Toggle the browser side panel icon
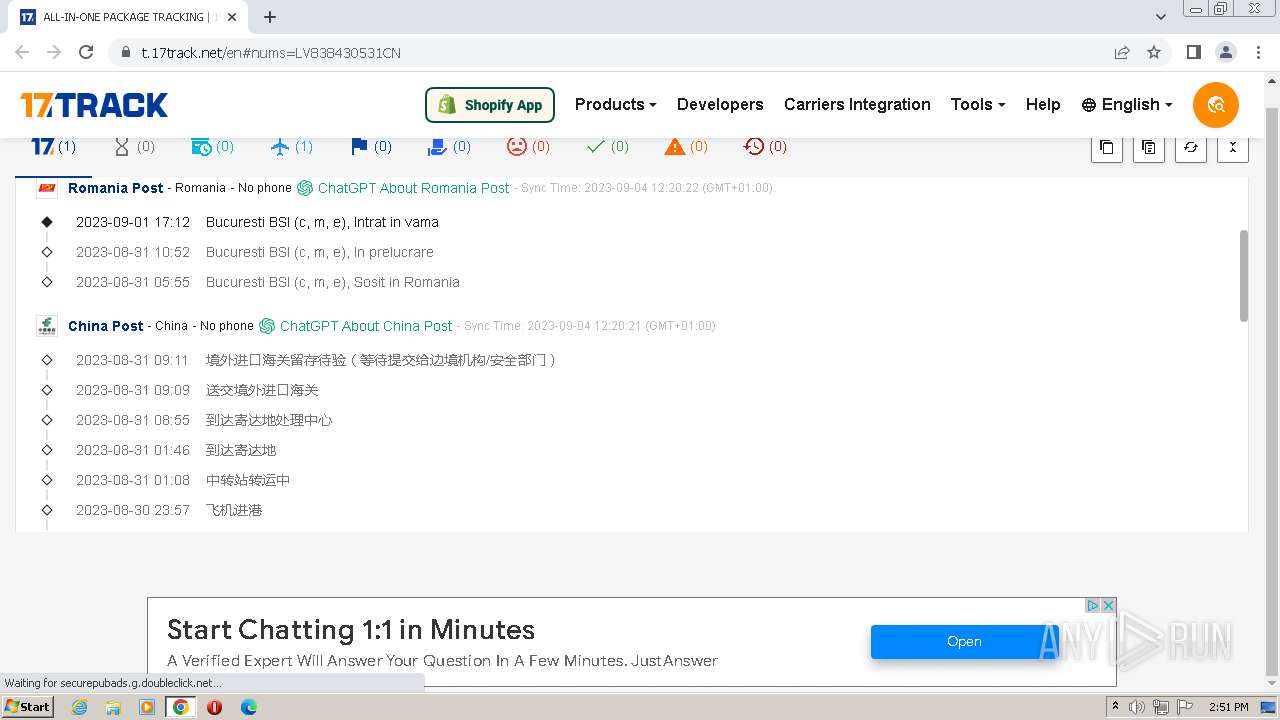Image resolution: width=1280 pixels, height=720 pixels. [x=1193, y=52]
